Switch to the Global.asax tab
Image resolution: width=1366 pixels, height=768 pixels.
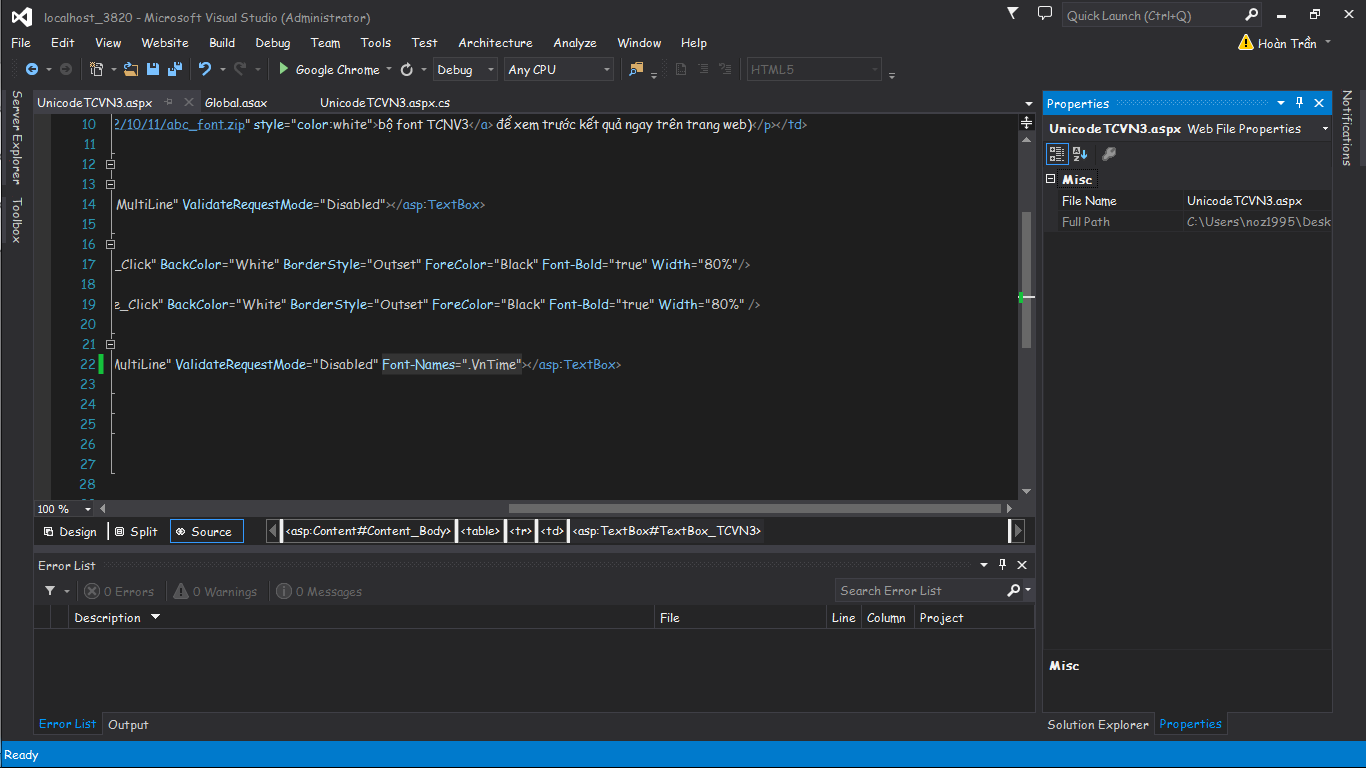pyautogui.click(x=236, y=102)
